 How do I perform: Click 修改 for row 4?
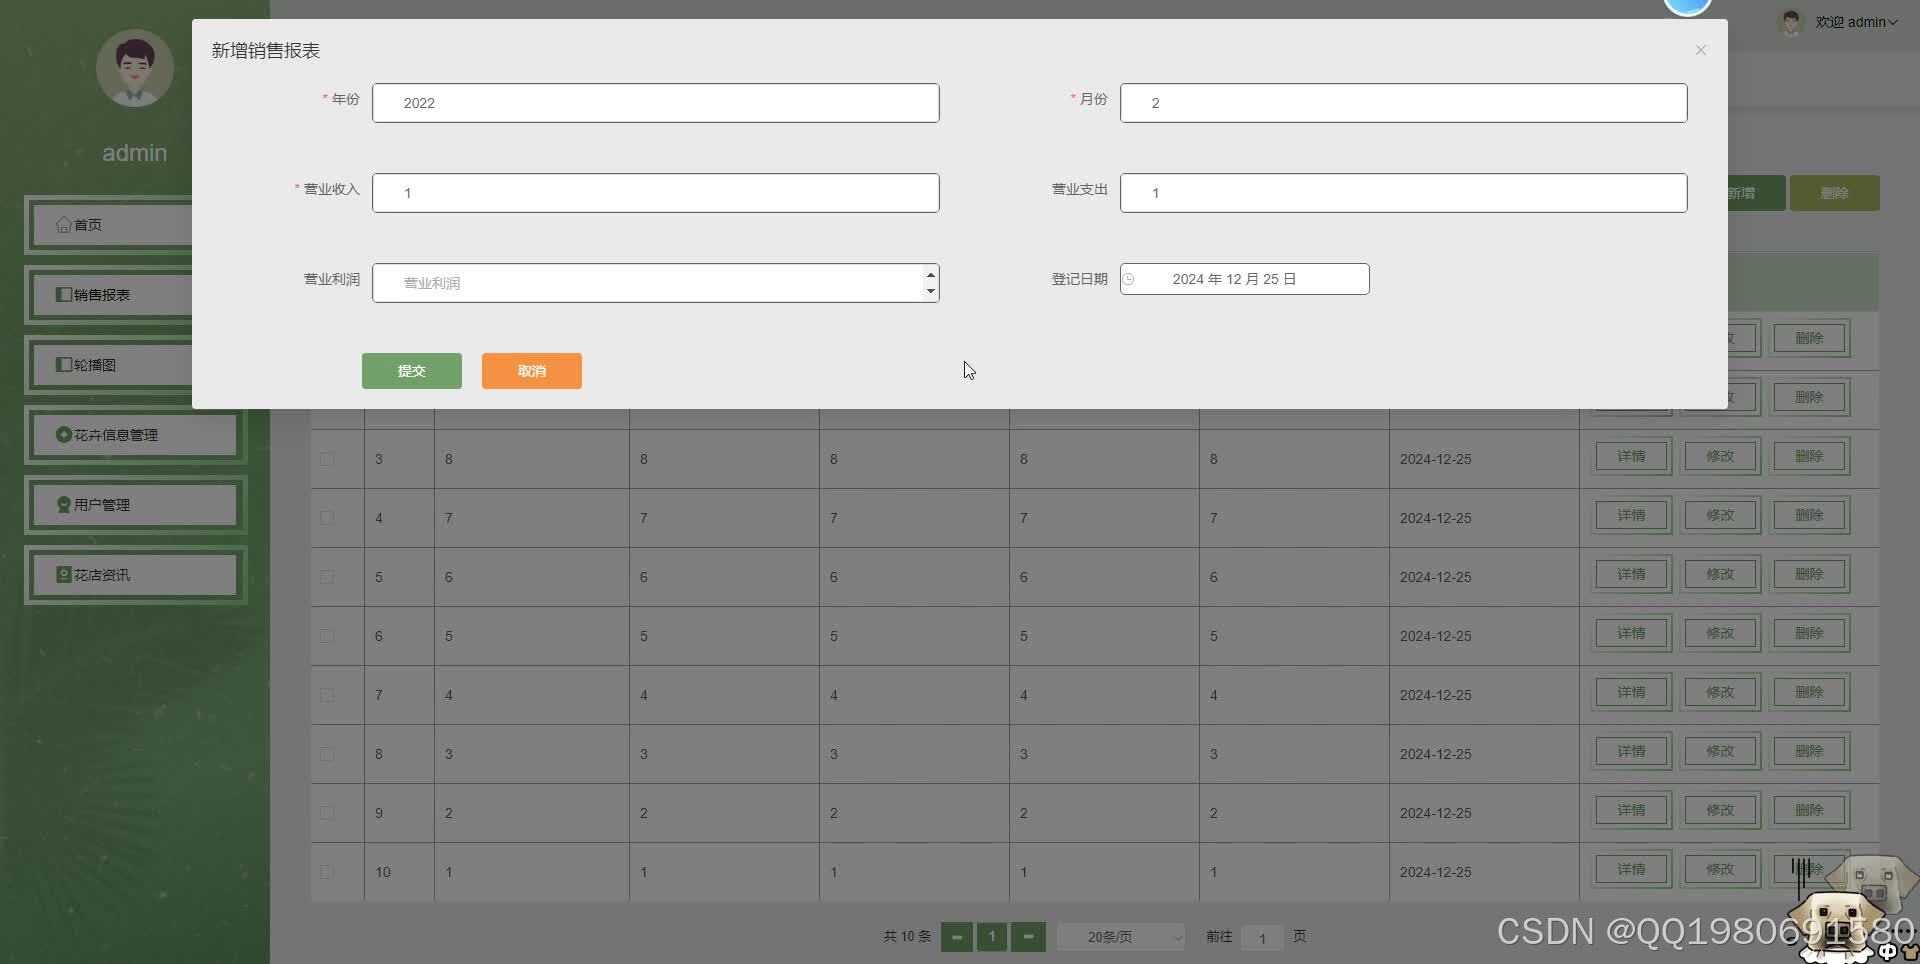pyautogui.click(x=1720, y=515)
